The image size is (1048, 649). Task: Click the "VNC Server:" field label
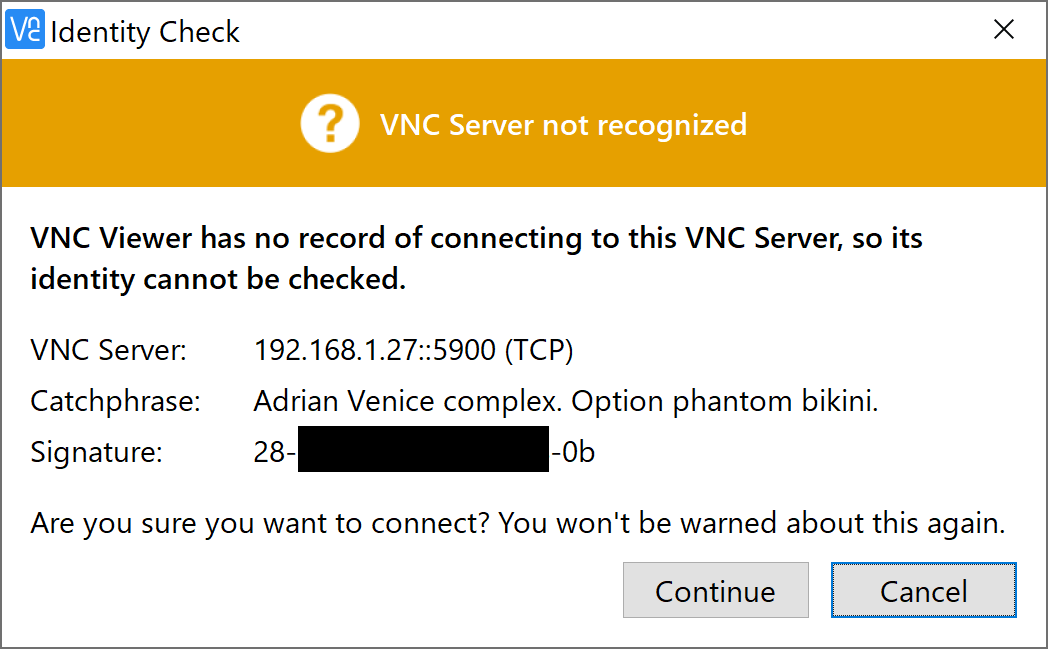[x=109, y=351]
